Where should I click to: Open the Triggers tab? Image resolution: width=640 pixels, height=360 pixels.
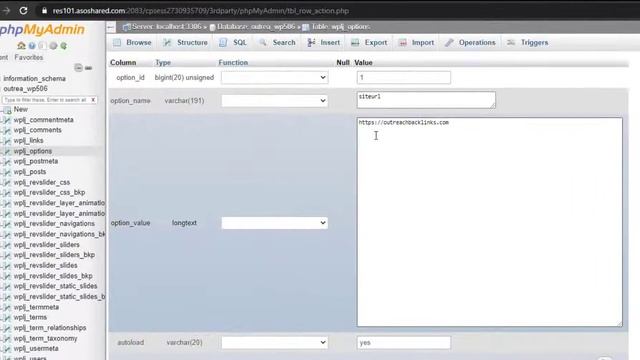click(x=528, y=42)
